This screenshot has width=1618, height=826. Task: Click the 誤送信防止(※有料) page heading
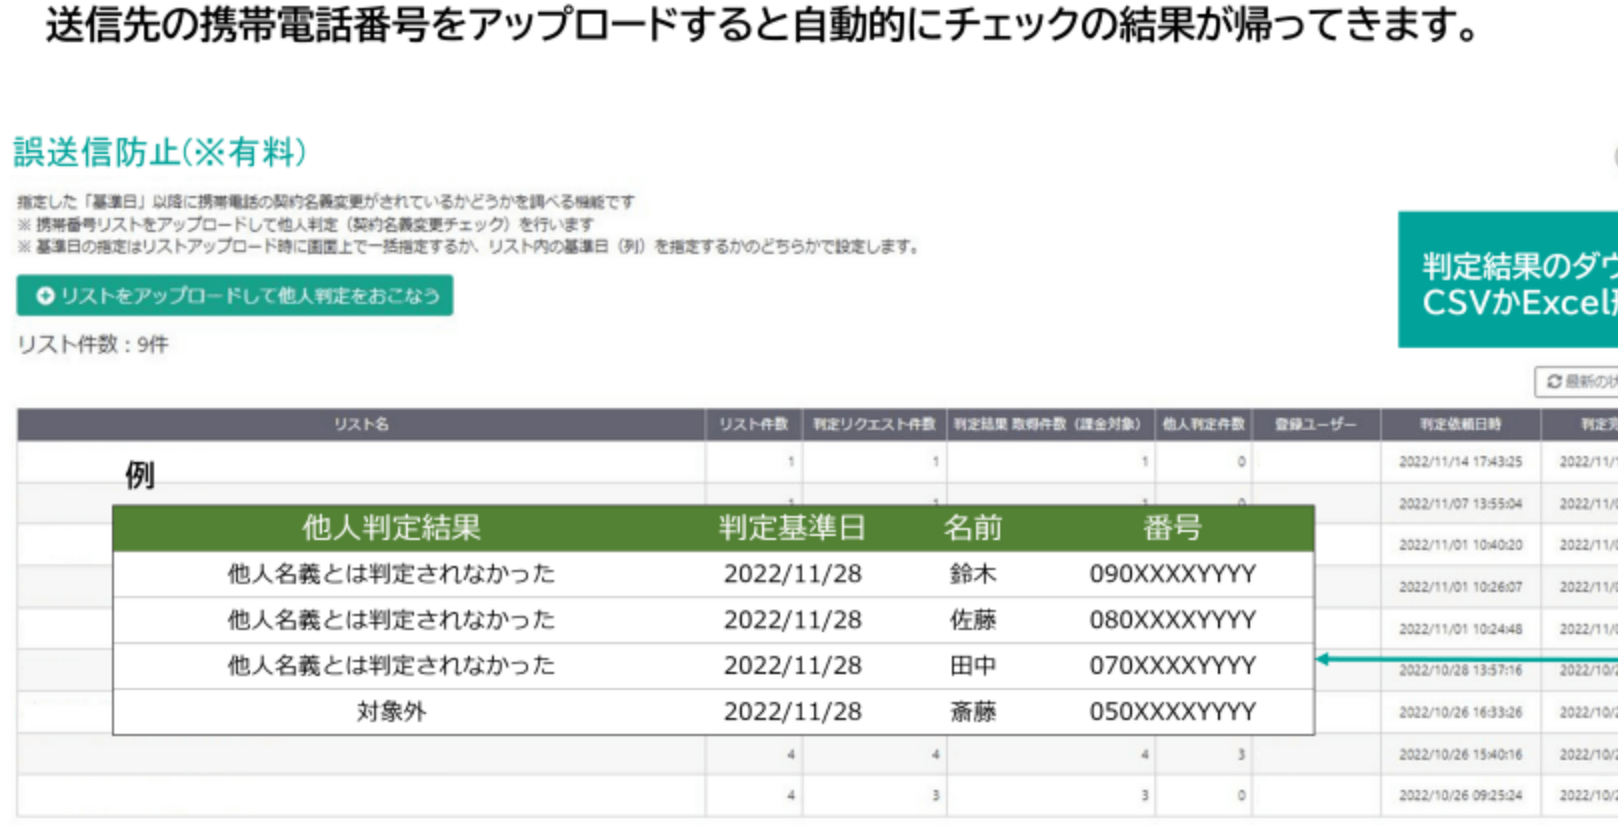pos(160,152)
